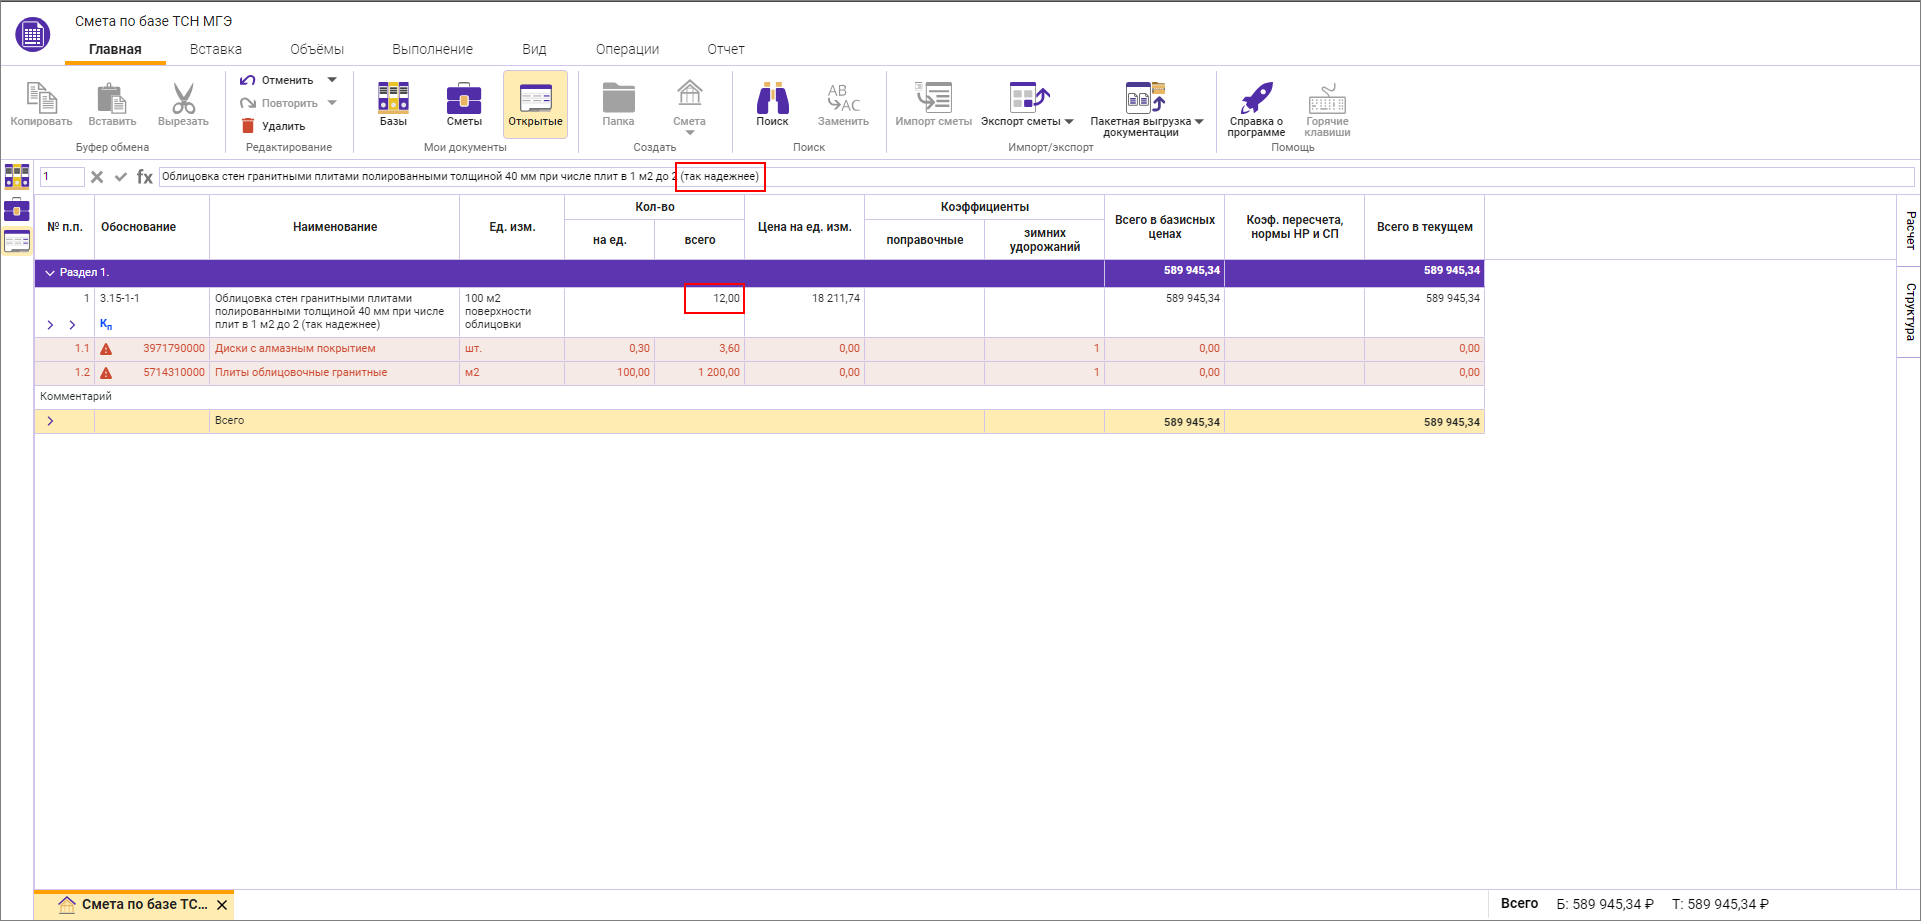The width and height of the screenshot is (1921, 921).
Task: Click the fx function icon
Action: coord(145,177)
